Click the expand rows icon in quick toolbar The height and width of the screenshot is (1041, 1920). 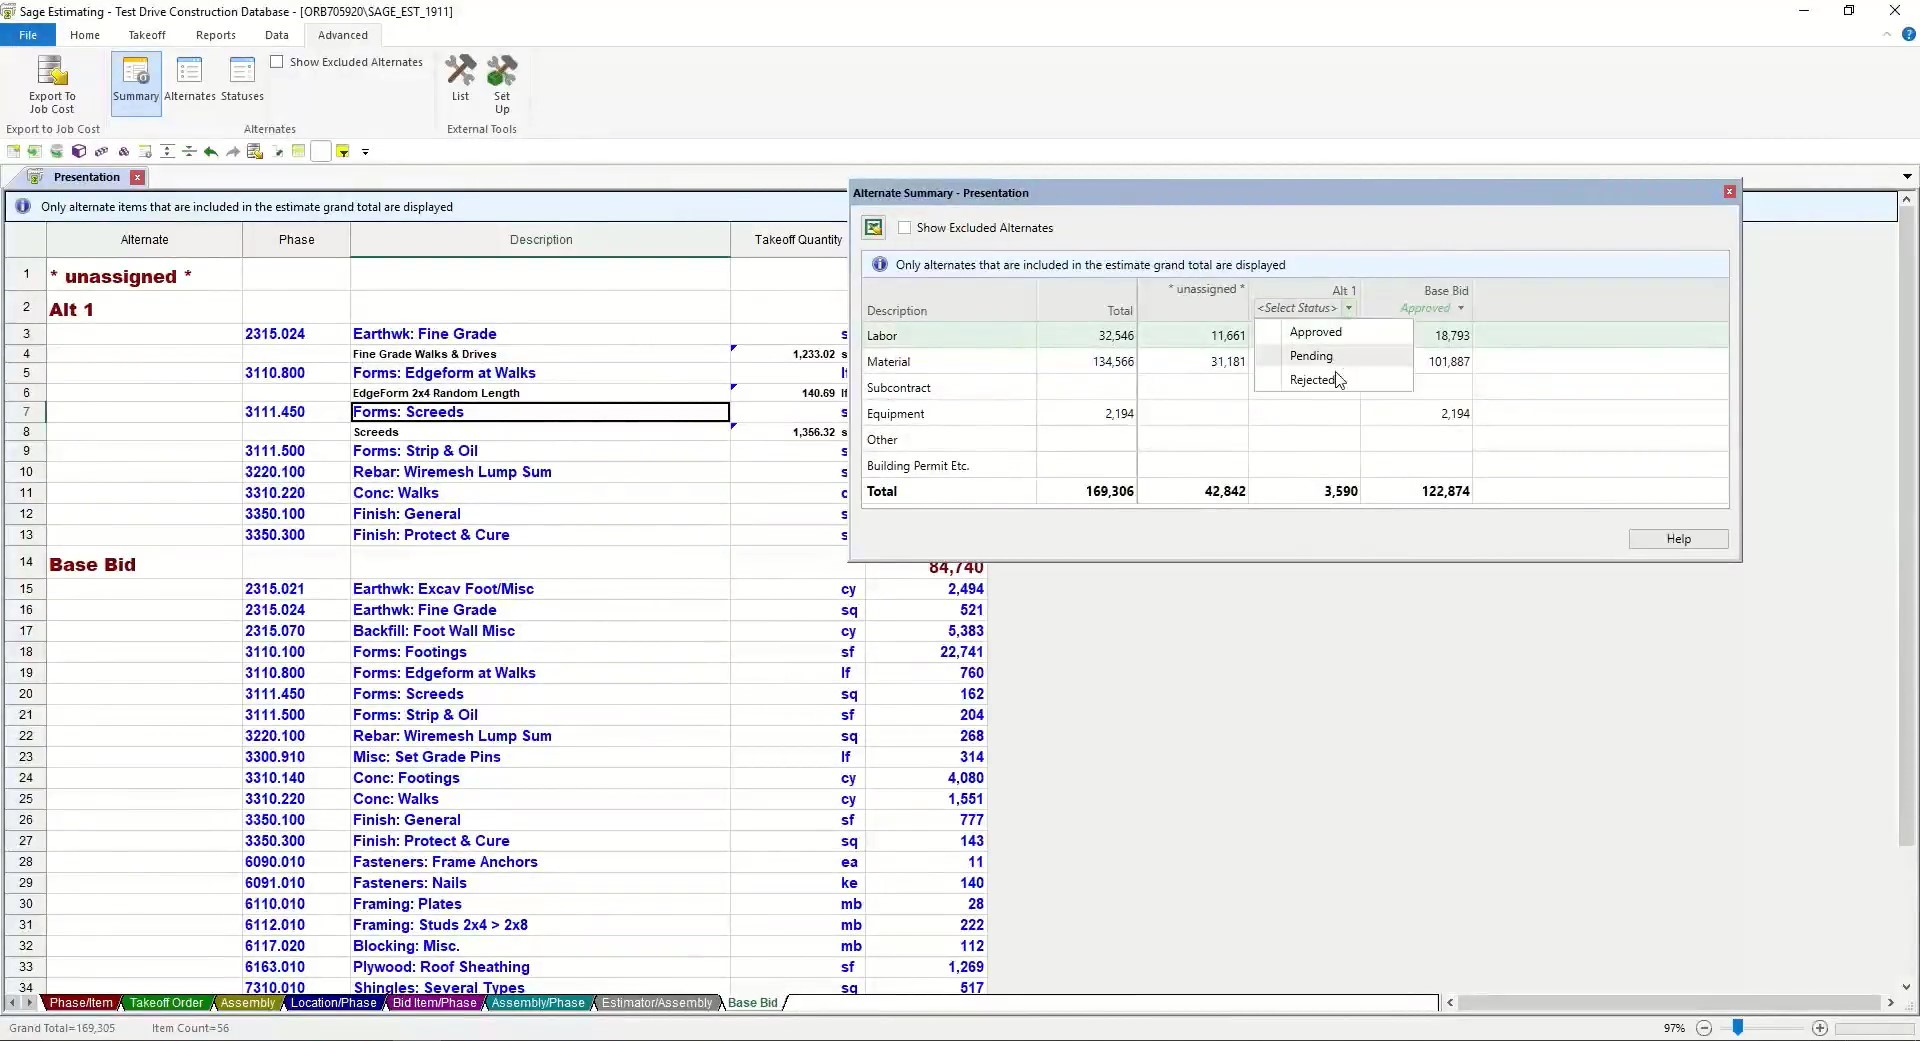coord(167,152)
